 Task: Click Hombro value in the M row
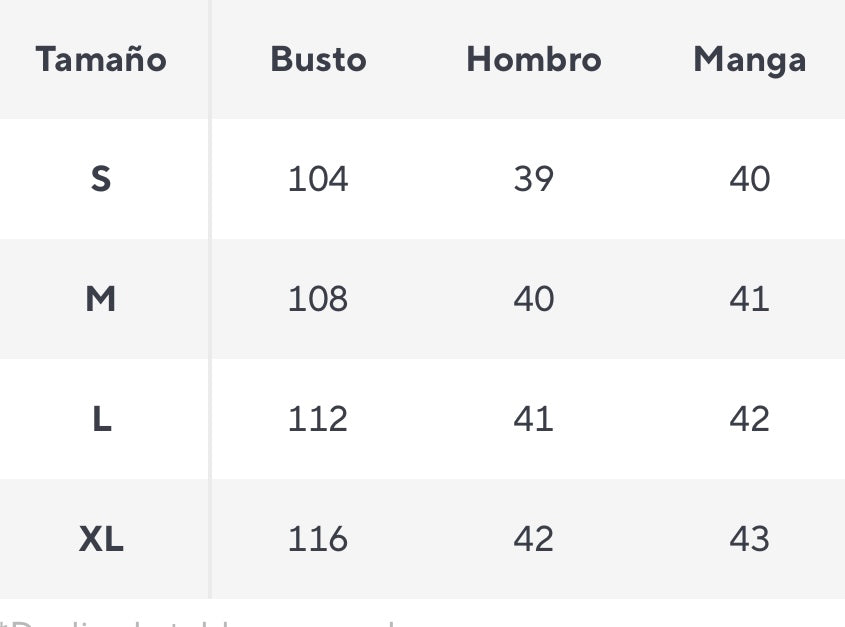533,299
